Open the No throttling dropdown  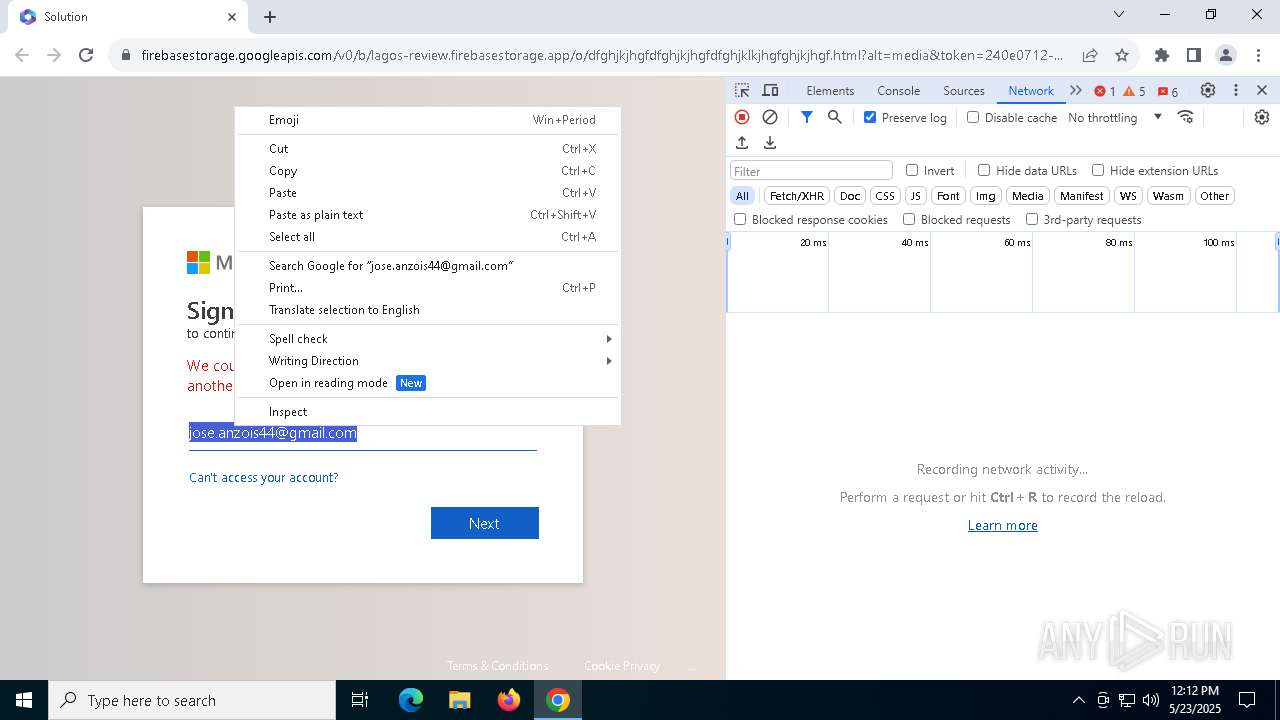[x=1115, y=117]
